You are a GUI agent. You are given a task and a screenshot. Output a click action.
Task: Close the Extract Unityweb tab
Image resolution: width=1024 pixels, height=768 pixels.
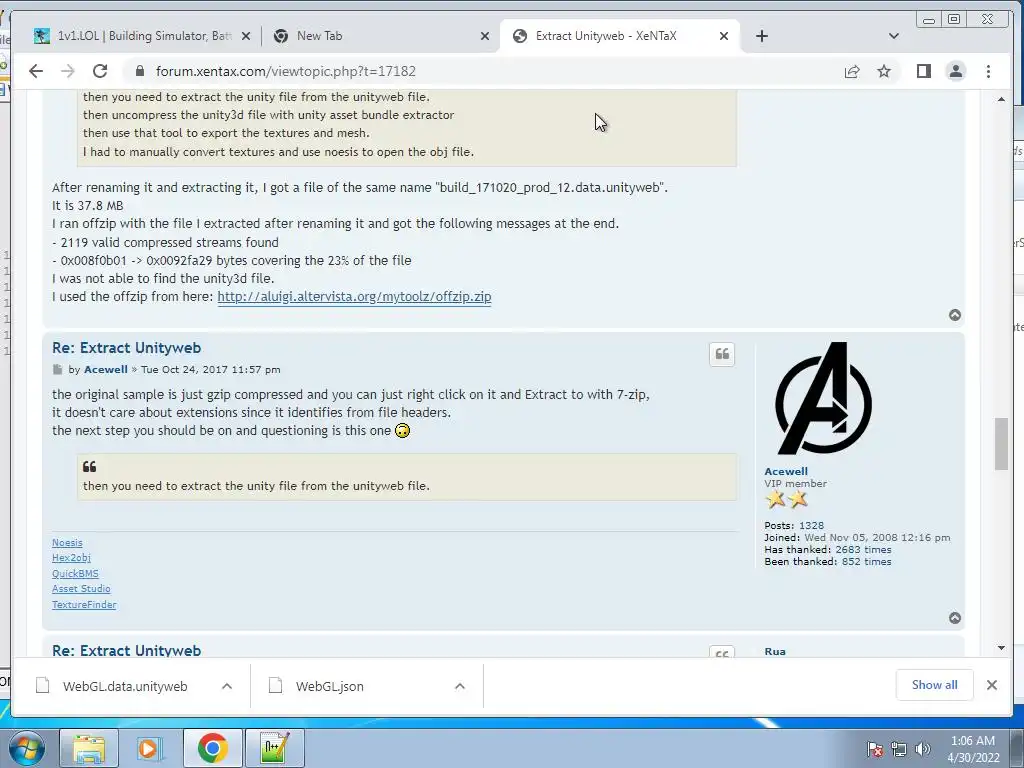(724, 37)
